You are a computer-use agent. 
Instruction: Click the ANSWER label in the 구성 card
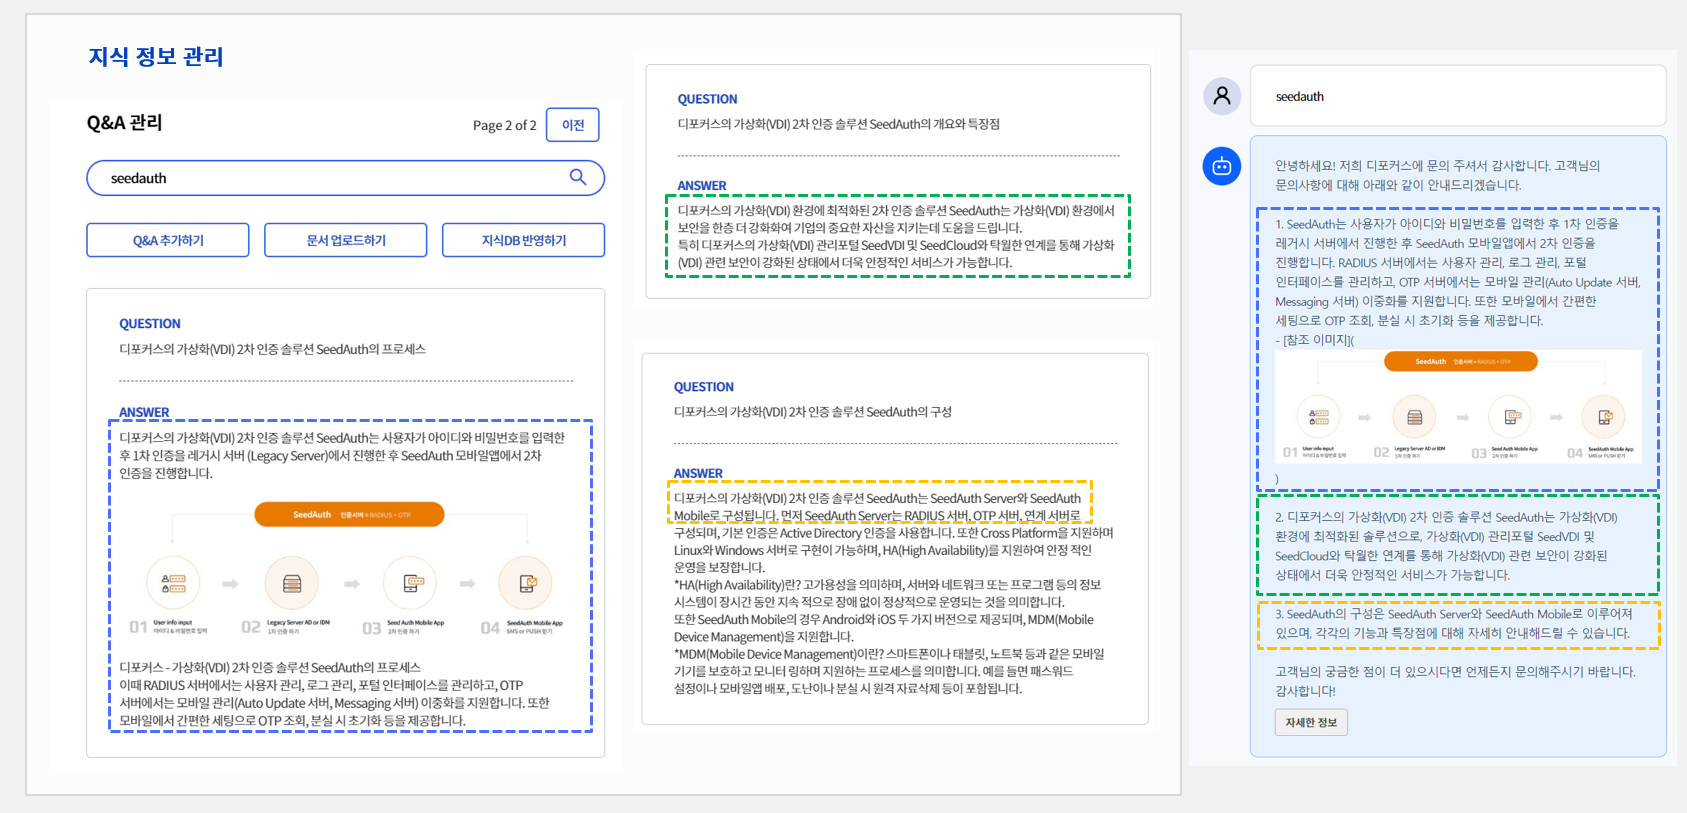[x=698, y=474]
